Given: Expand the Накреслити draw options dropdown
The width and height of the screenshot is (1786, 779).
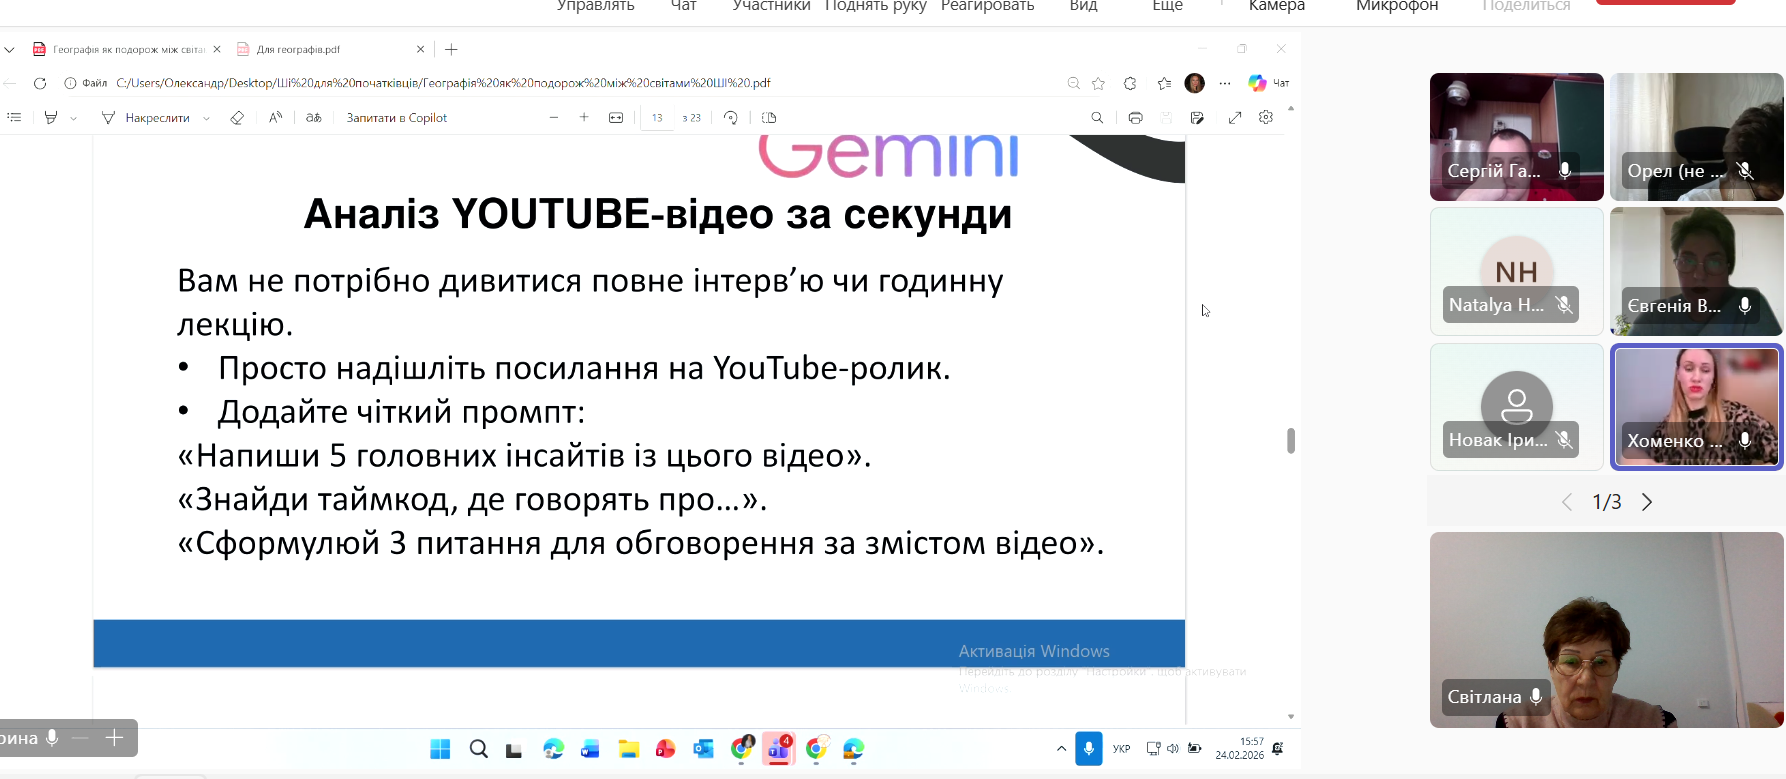Looking at the screenshot, I should (207, 118).
